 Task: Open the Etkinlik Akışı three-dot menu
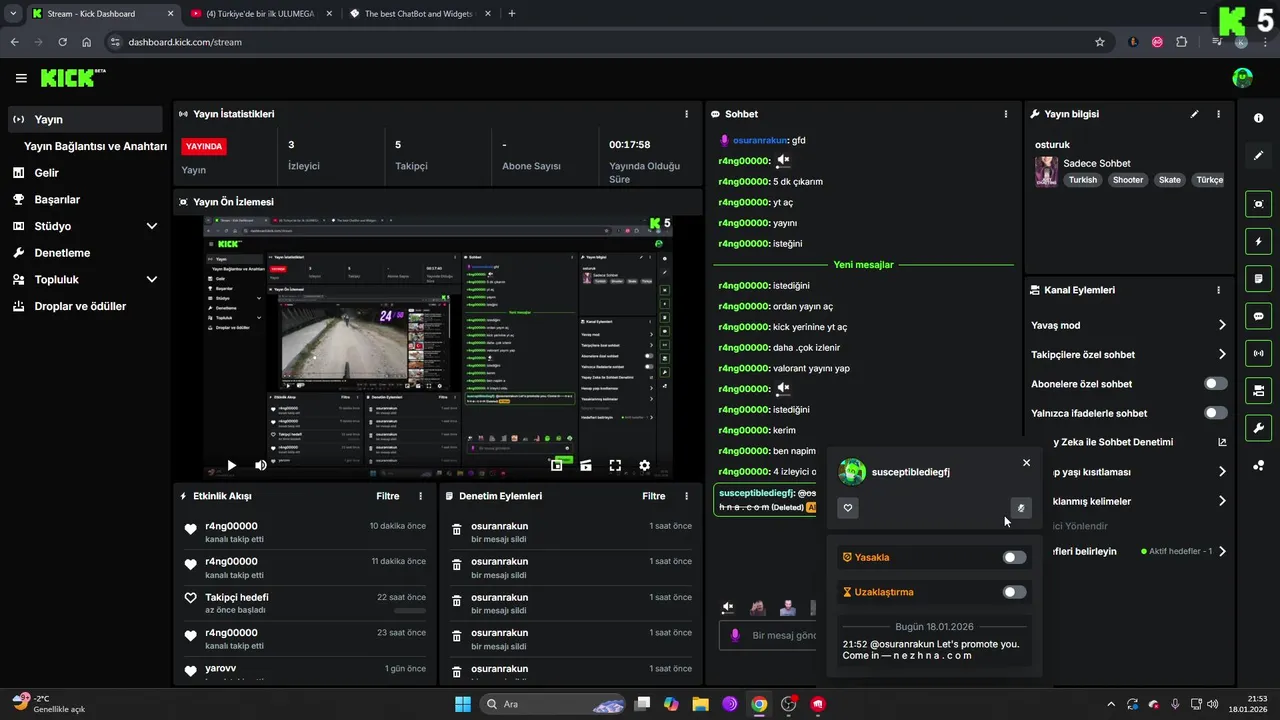420,496
